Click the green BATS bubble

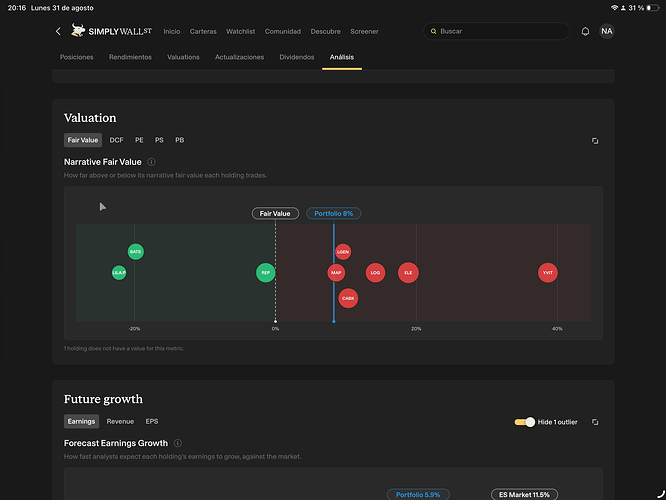(135, 251)
